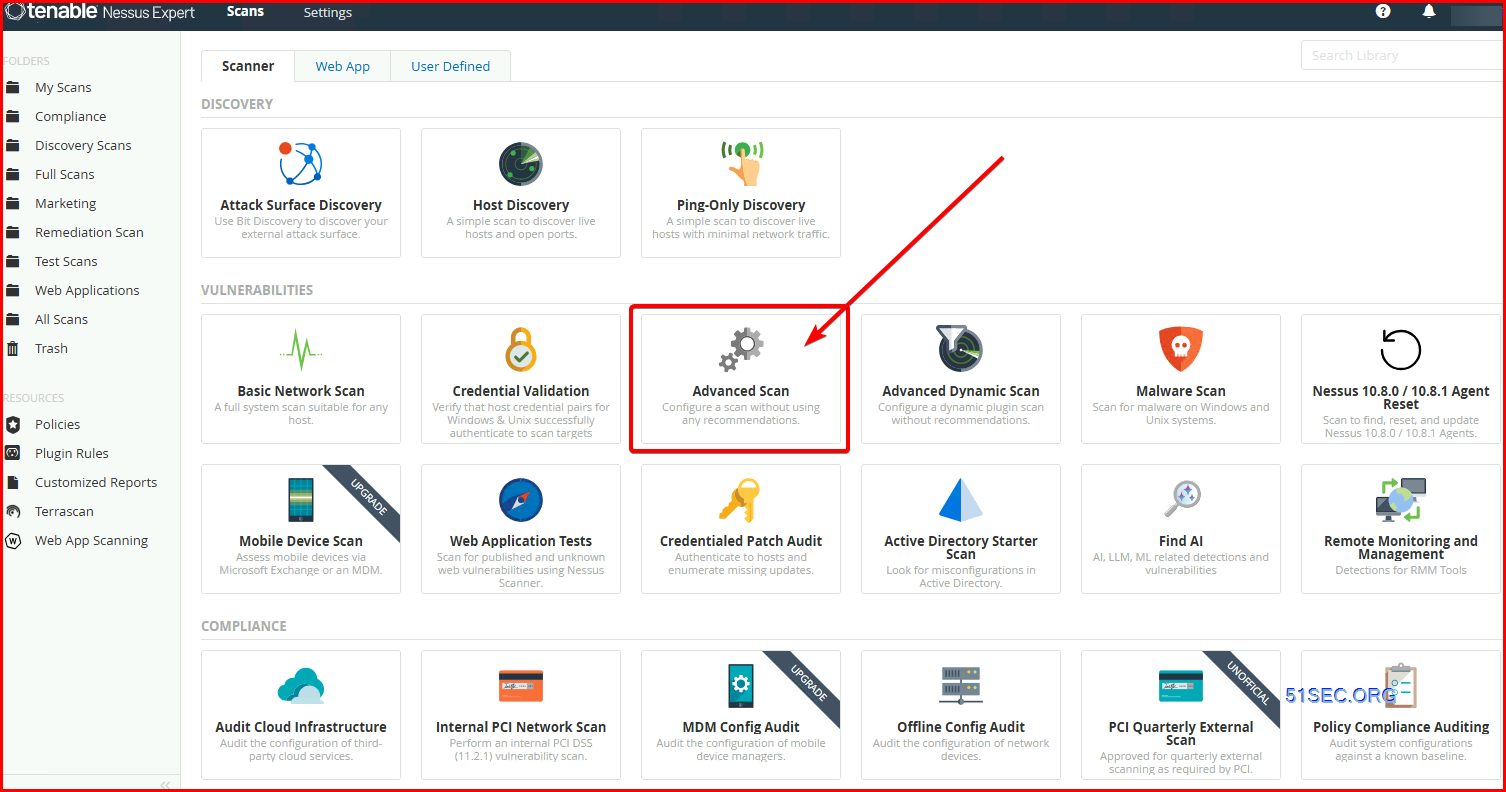Switch to the Web App tab
The width and height of the screenshot is (1506, 792).
[x=343, y=66]
